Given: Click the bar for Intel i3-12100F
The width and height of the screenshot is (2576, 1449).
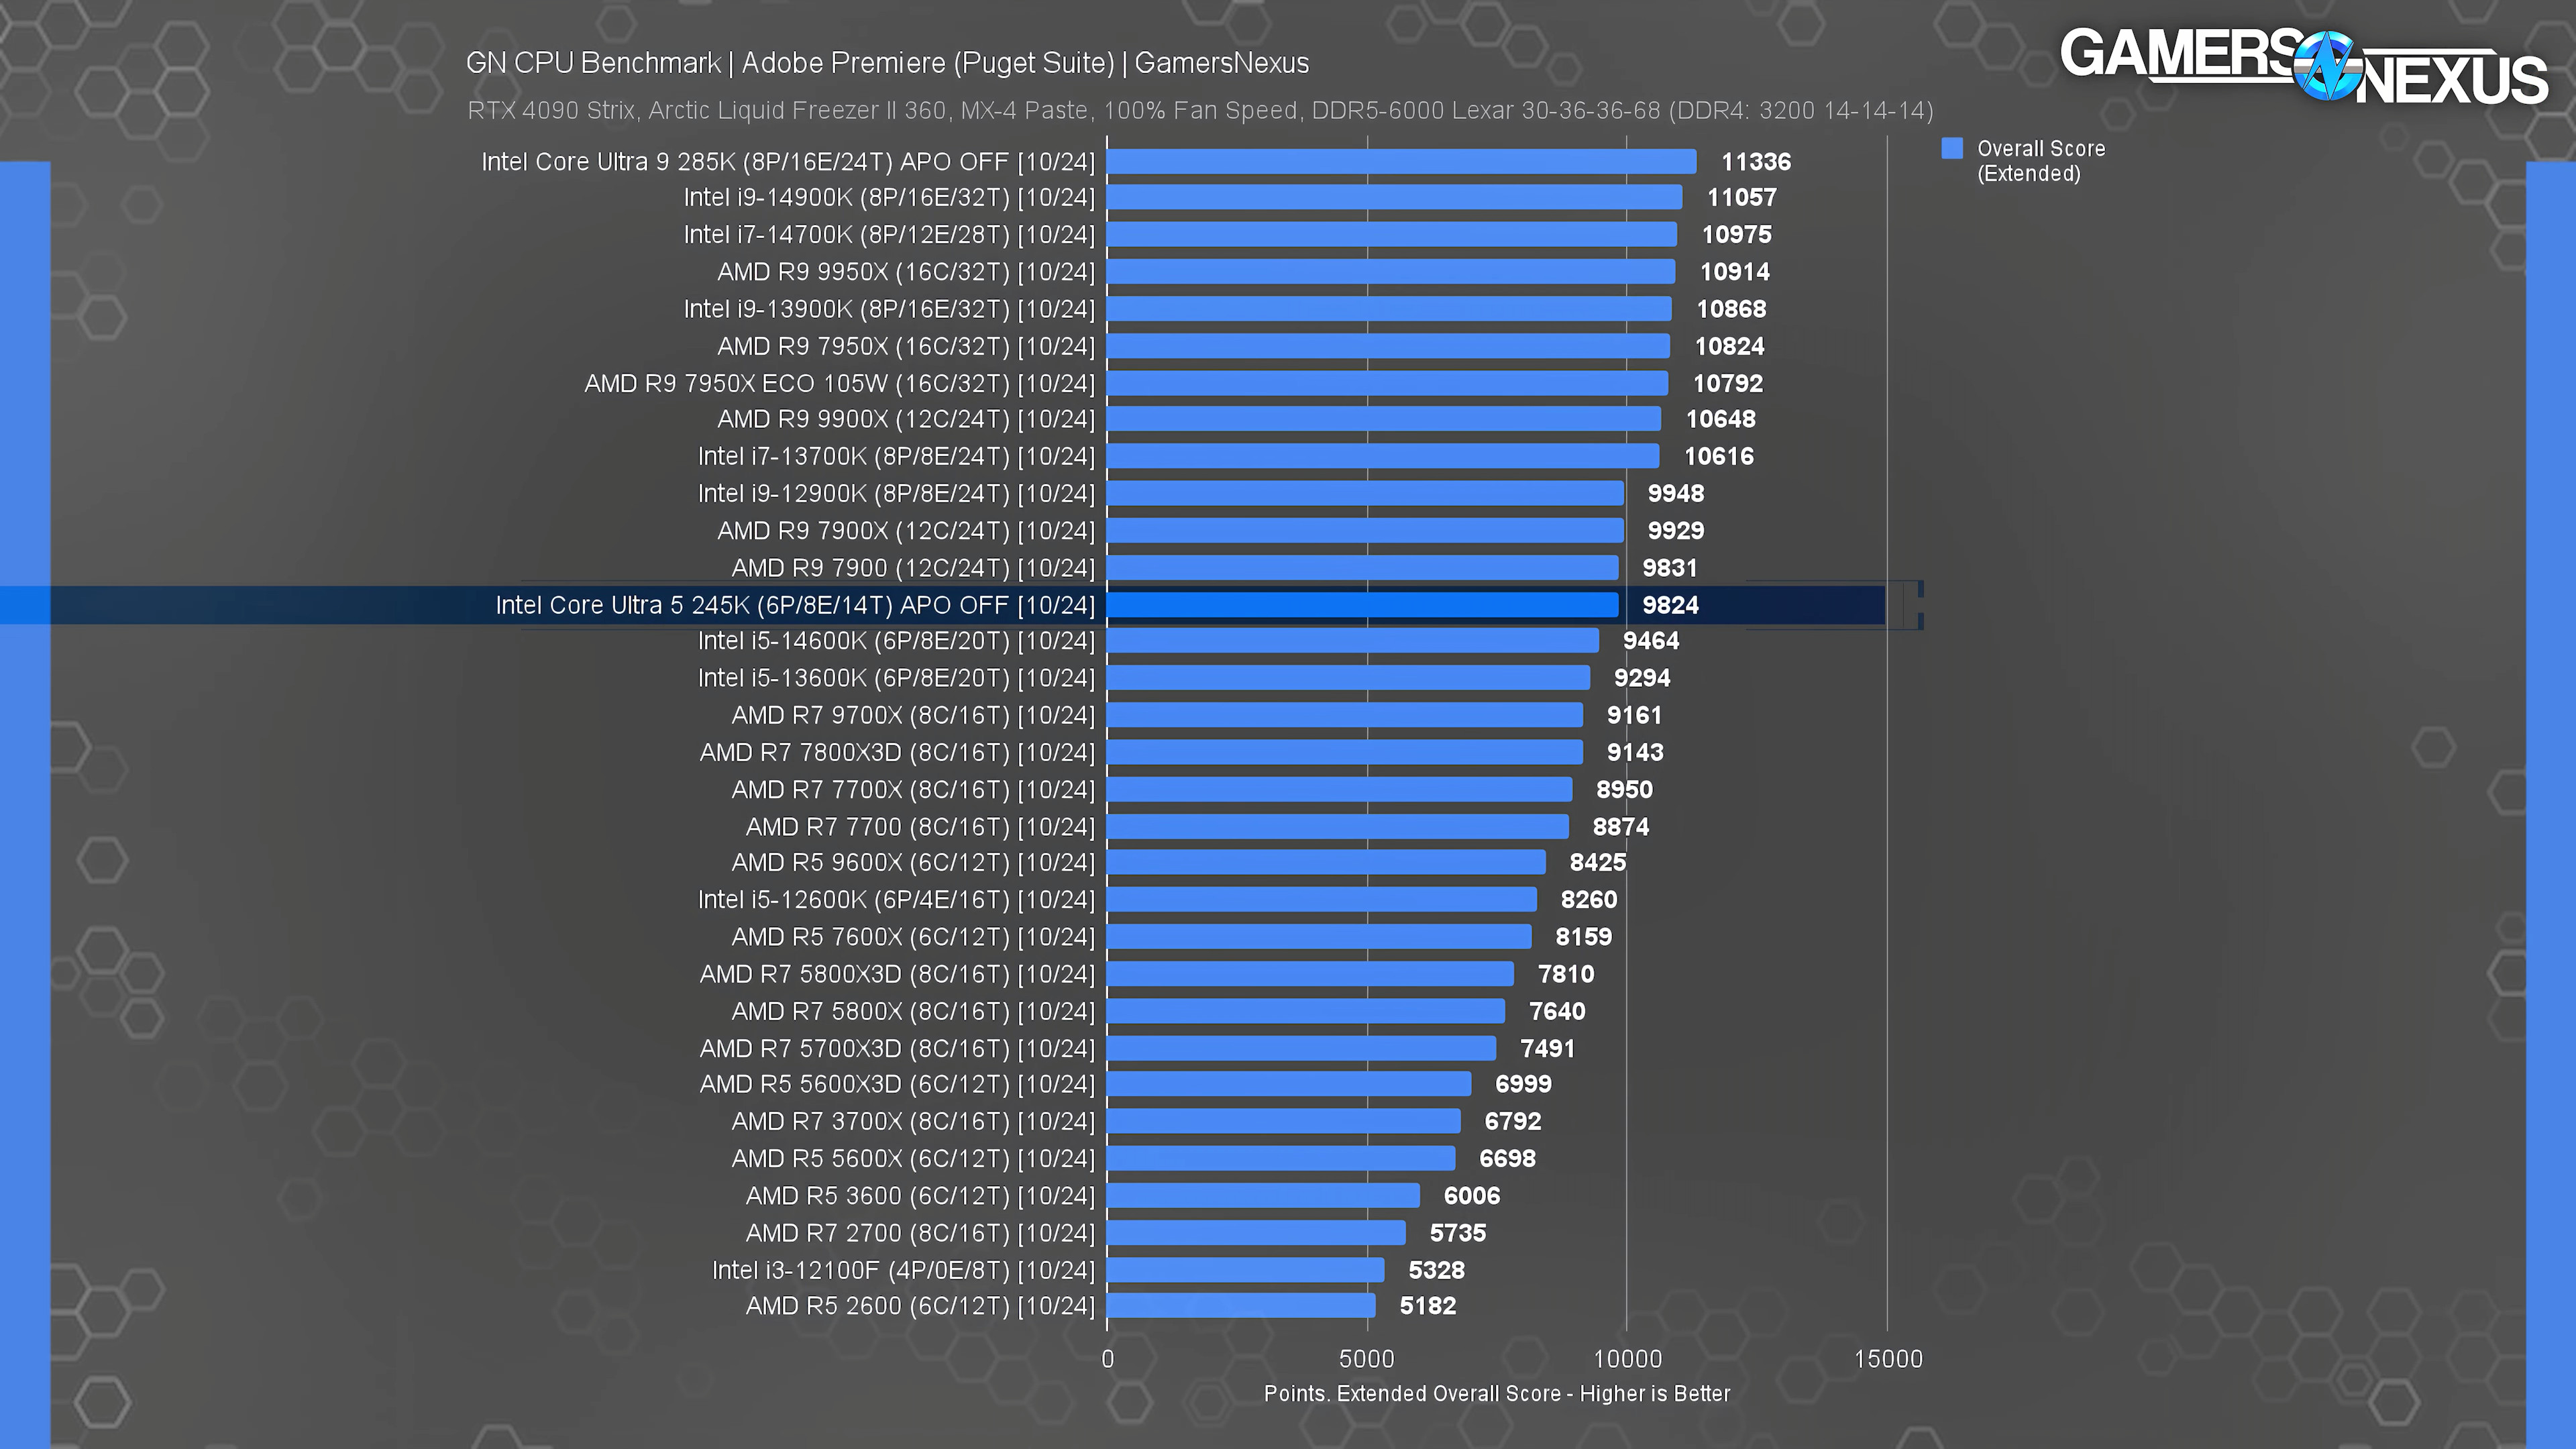Looking at the screenshot, I should click(x=1246, y=1270).
